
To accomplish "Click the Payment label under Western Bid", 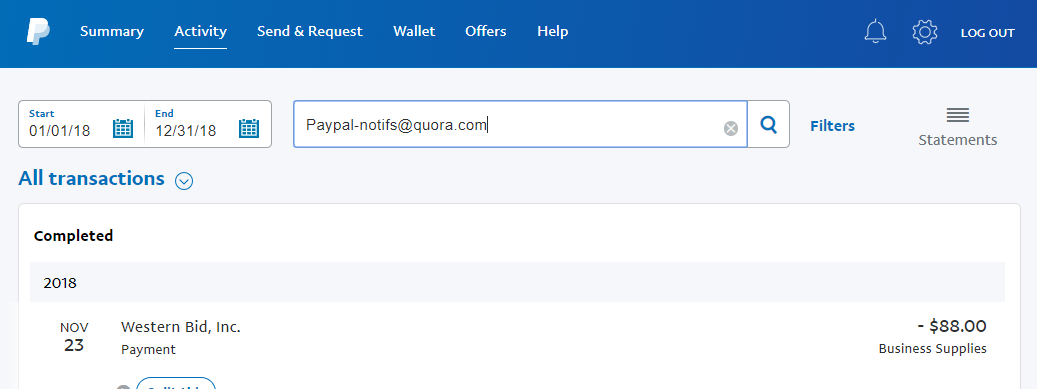I will (148, 349).
